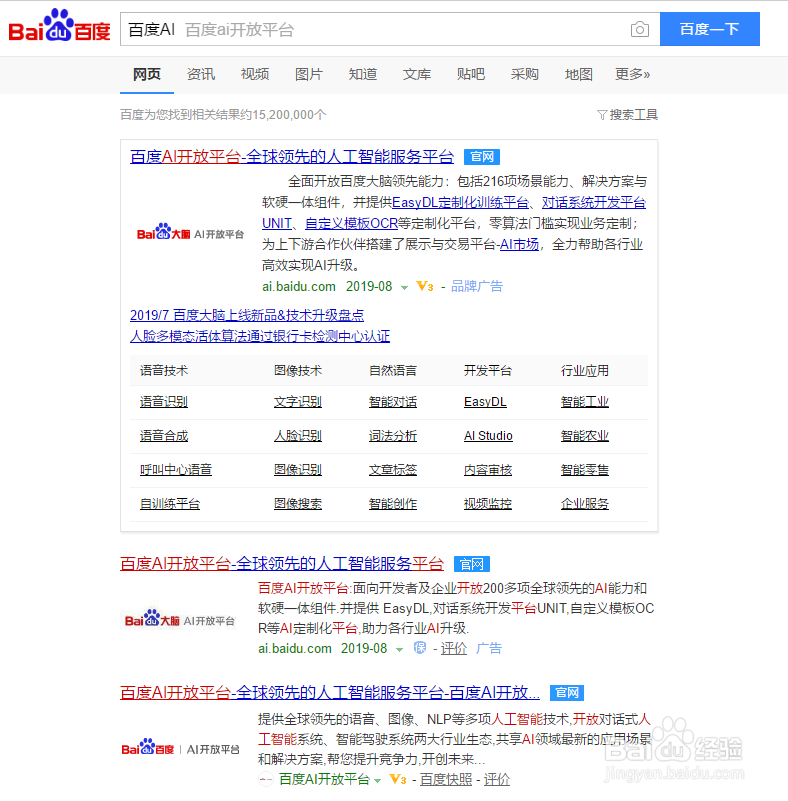Screen dimensions: 788x801
Task: Open the 呼叫中心语音 link
Action: coord(176,470)
